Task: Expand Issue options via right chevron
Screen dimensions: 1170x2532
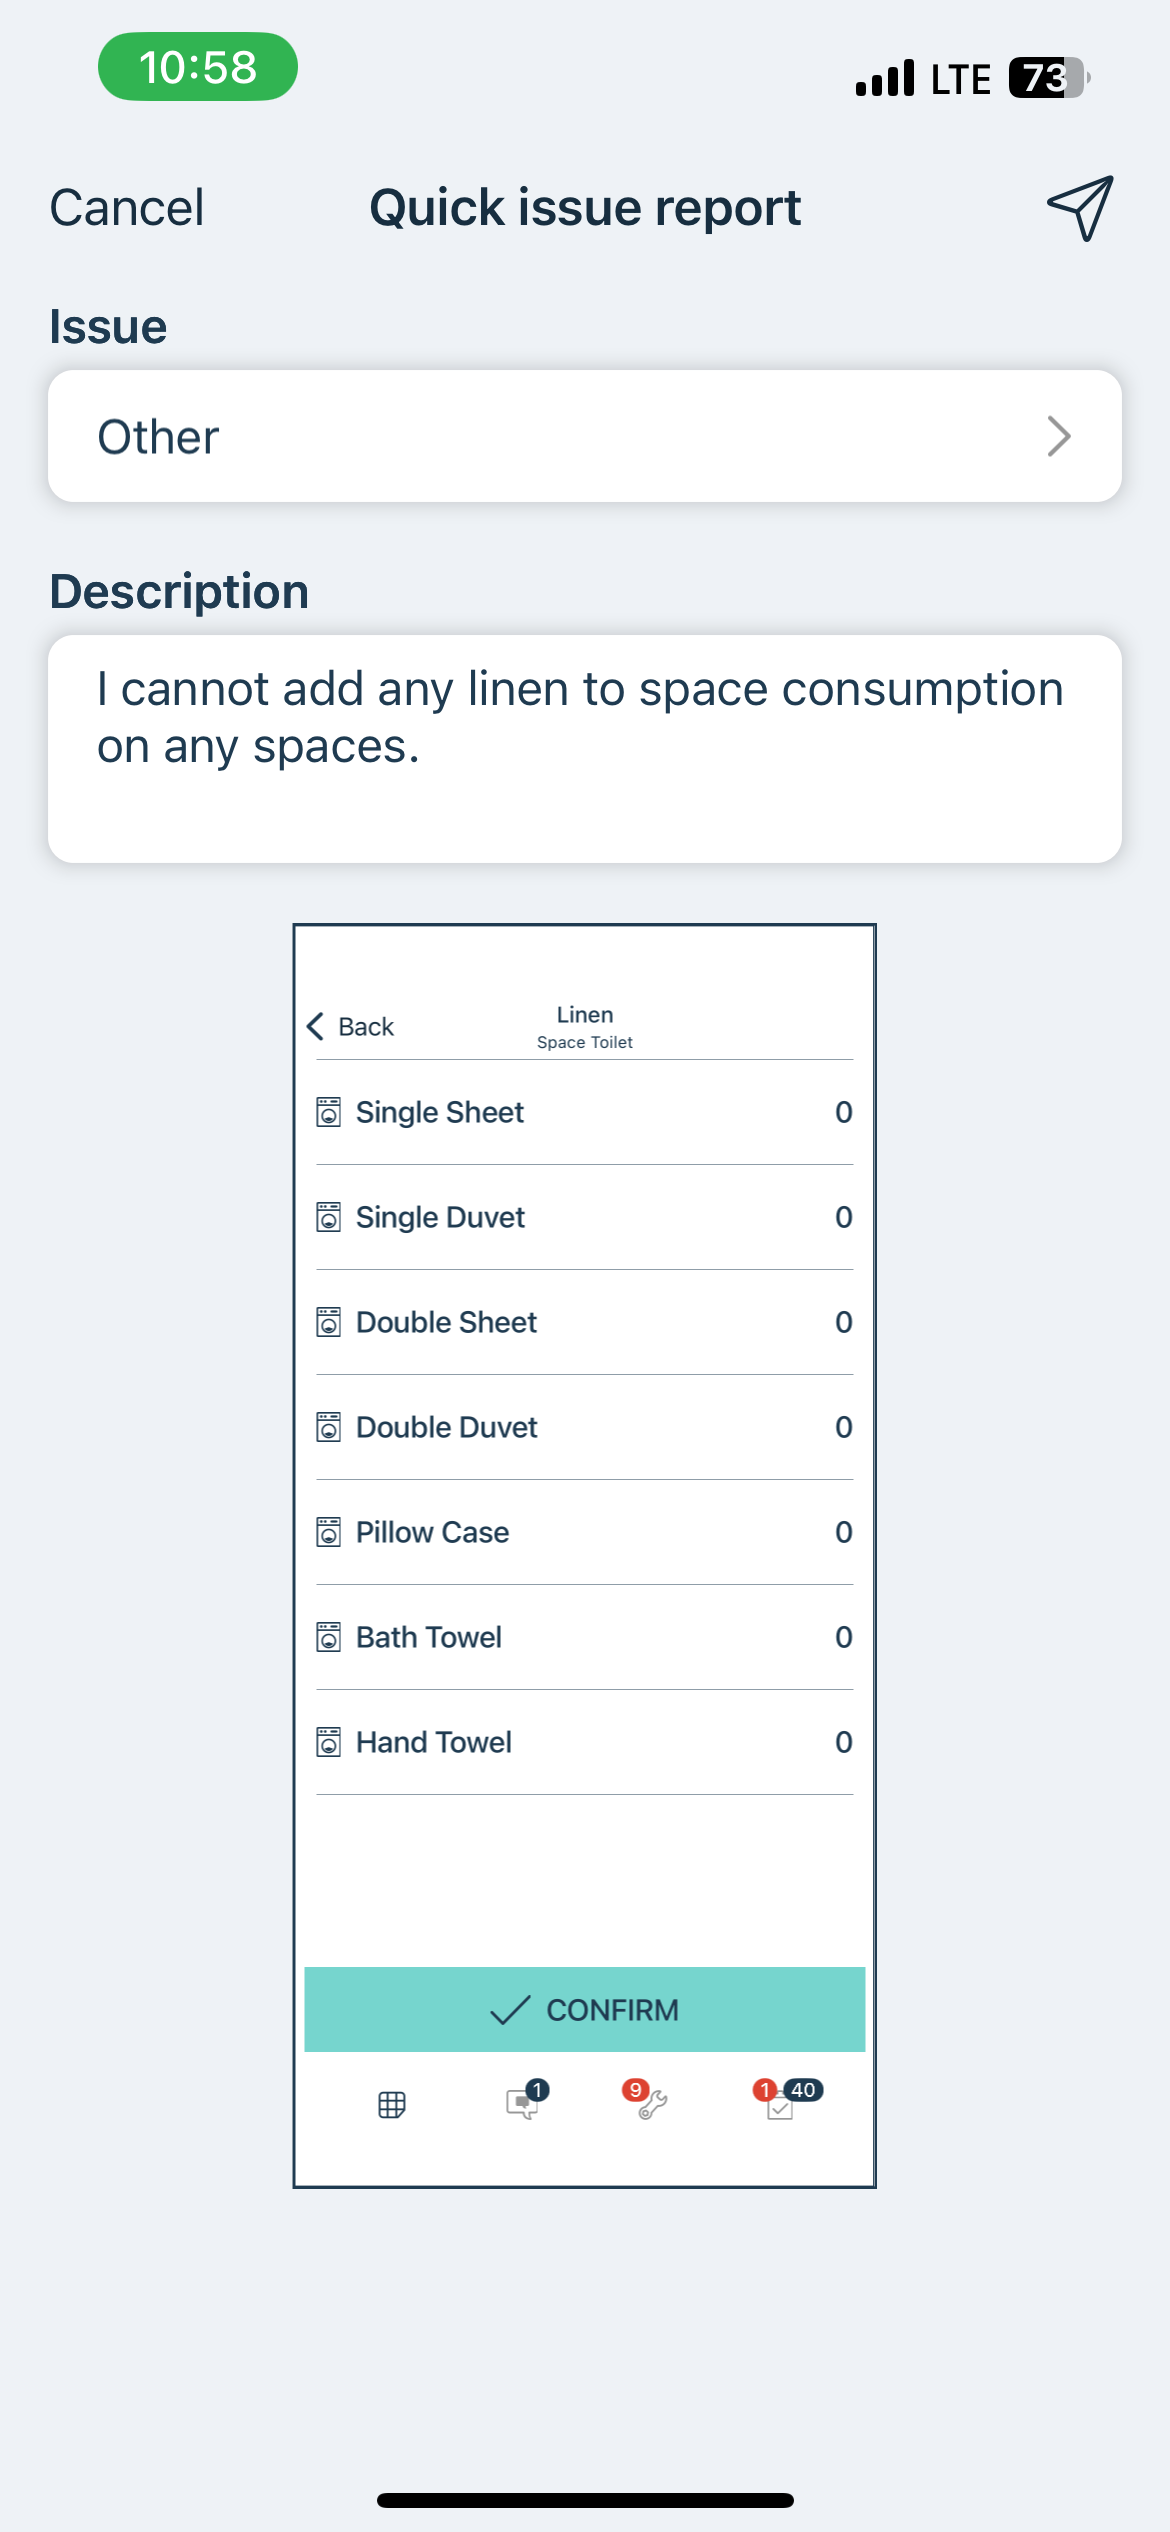Action: coord(1058,436)
